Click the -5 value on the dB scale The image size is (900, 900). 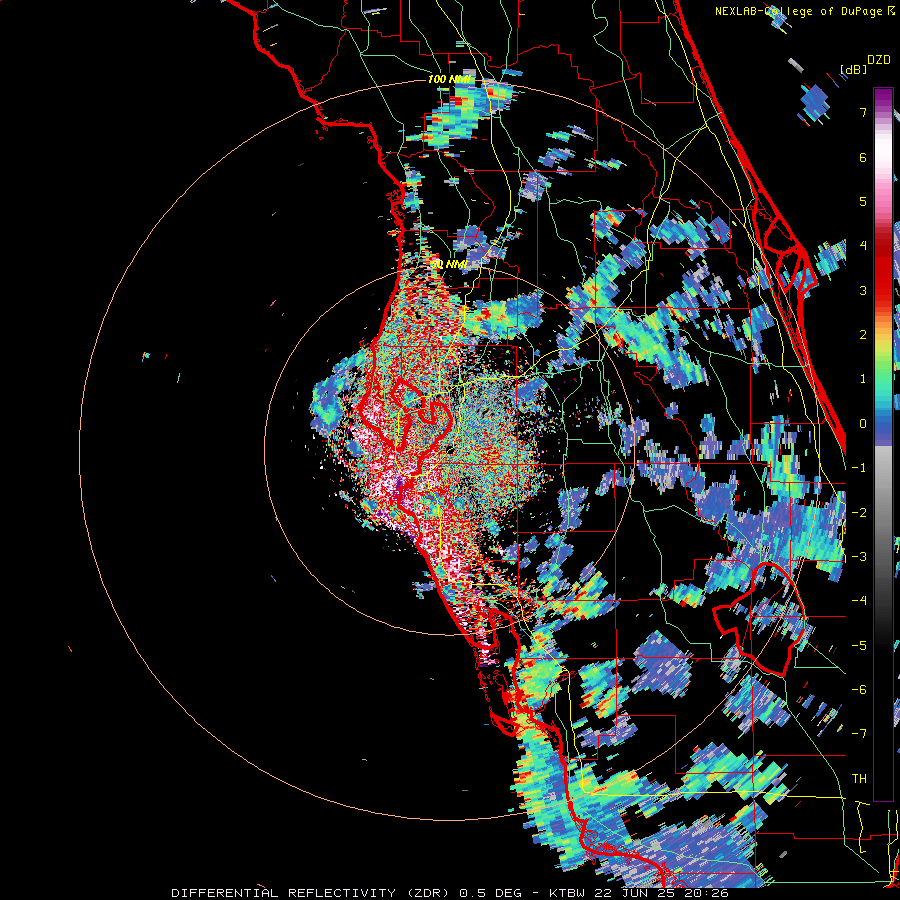point(859,646)
